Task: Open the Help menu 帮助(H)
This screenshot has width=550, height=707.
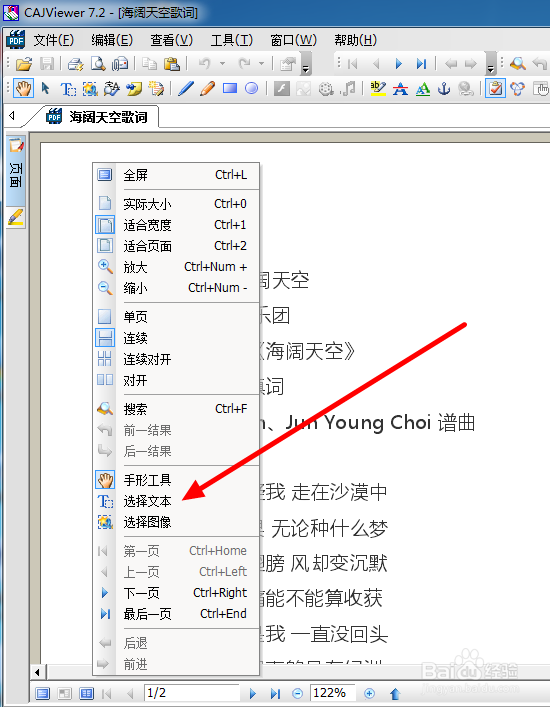Action: [355, 41]
